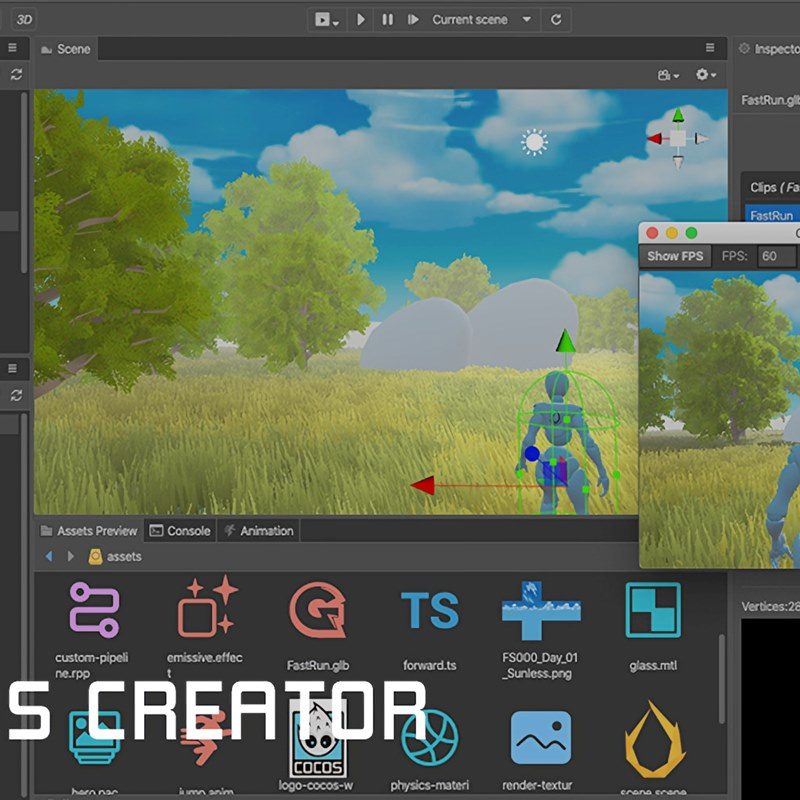Switch to the Animation tab
The width and height of the screenshot is (800, 800).
tap(258, 531)
